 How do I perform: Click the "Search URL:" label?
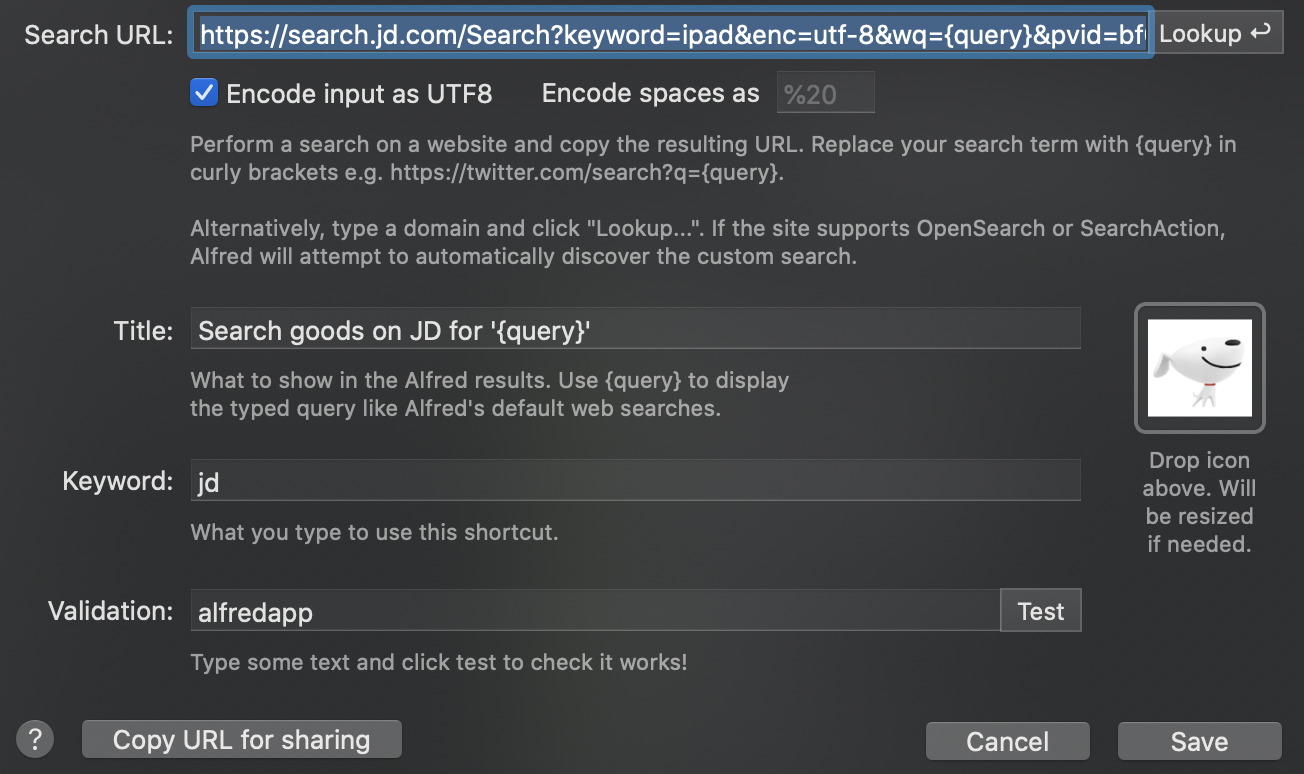[x=99, y=35]
